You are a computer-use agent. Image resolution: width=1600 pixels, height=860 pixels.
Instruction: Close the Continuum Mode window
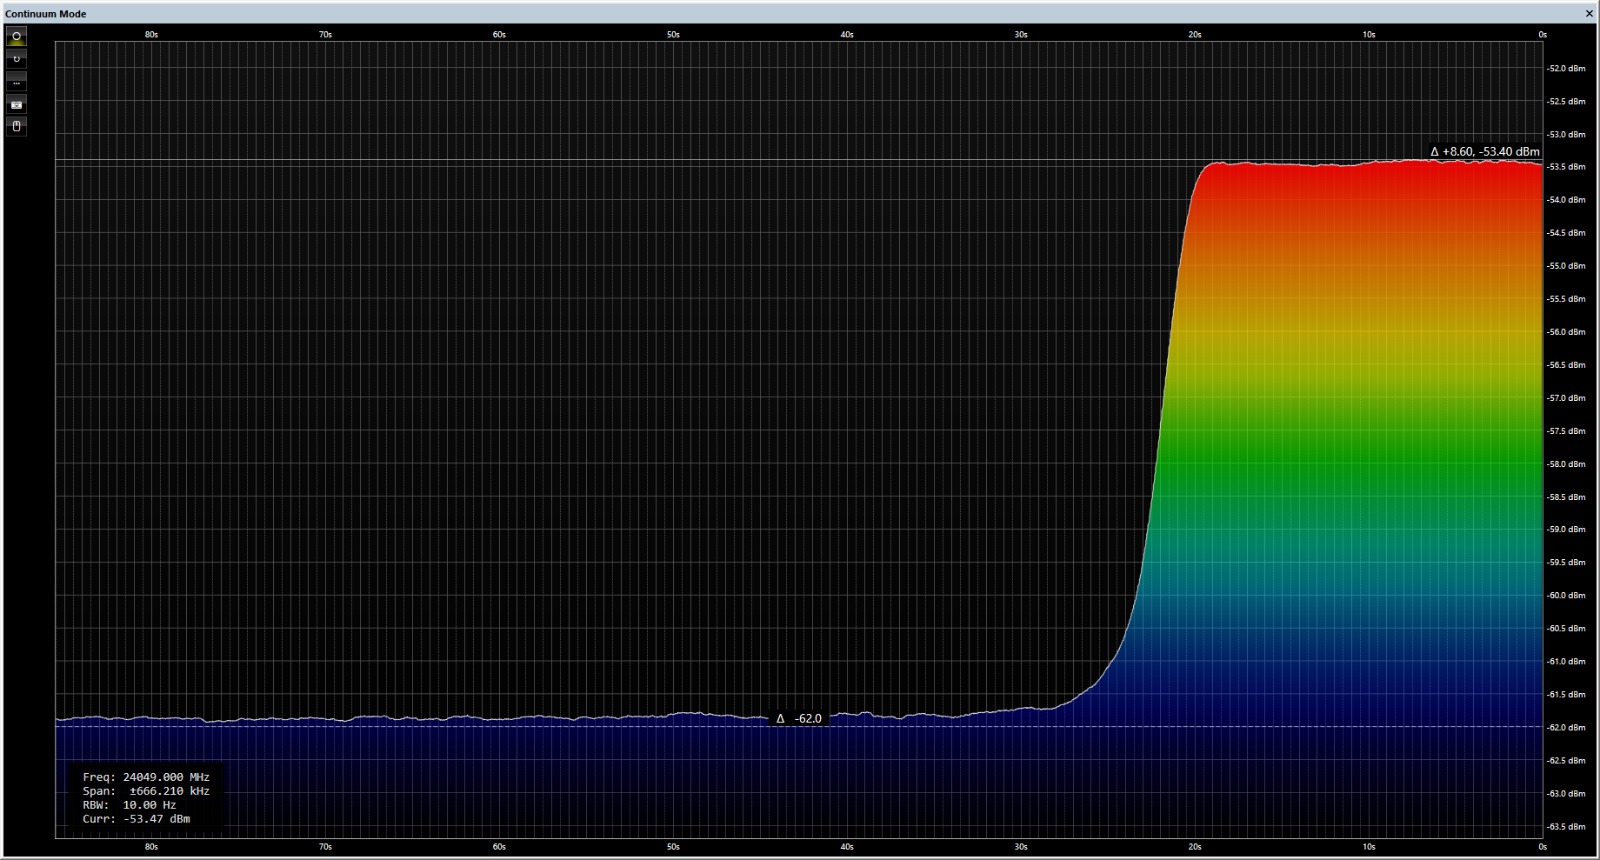[1589, 14]
